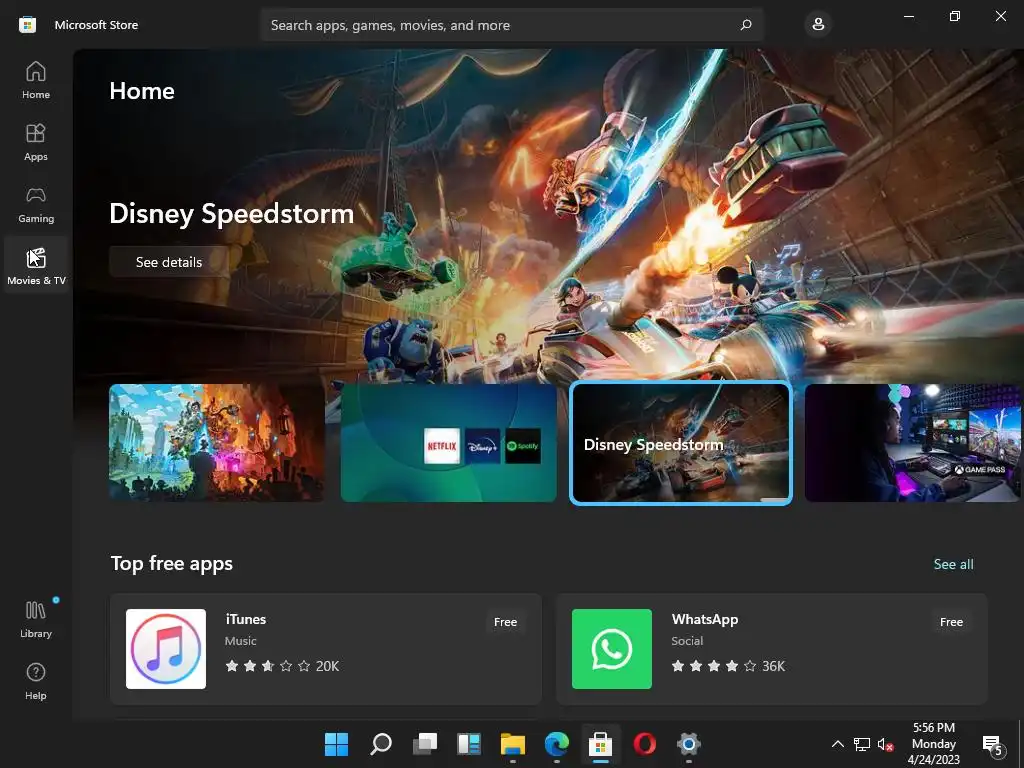The width and height of the screenshot is (1024, 768).
Task: Open File Explorer from taskbar
Action: pyautogui.click(x=513, y=744)
